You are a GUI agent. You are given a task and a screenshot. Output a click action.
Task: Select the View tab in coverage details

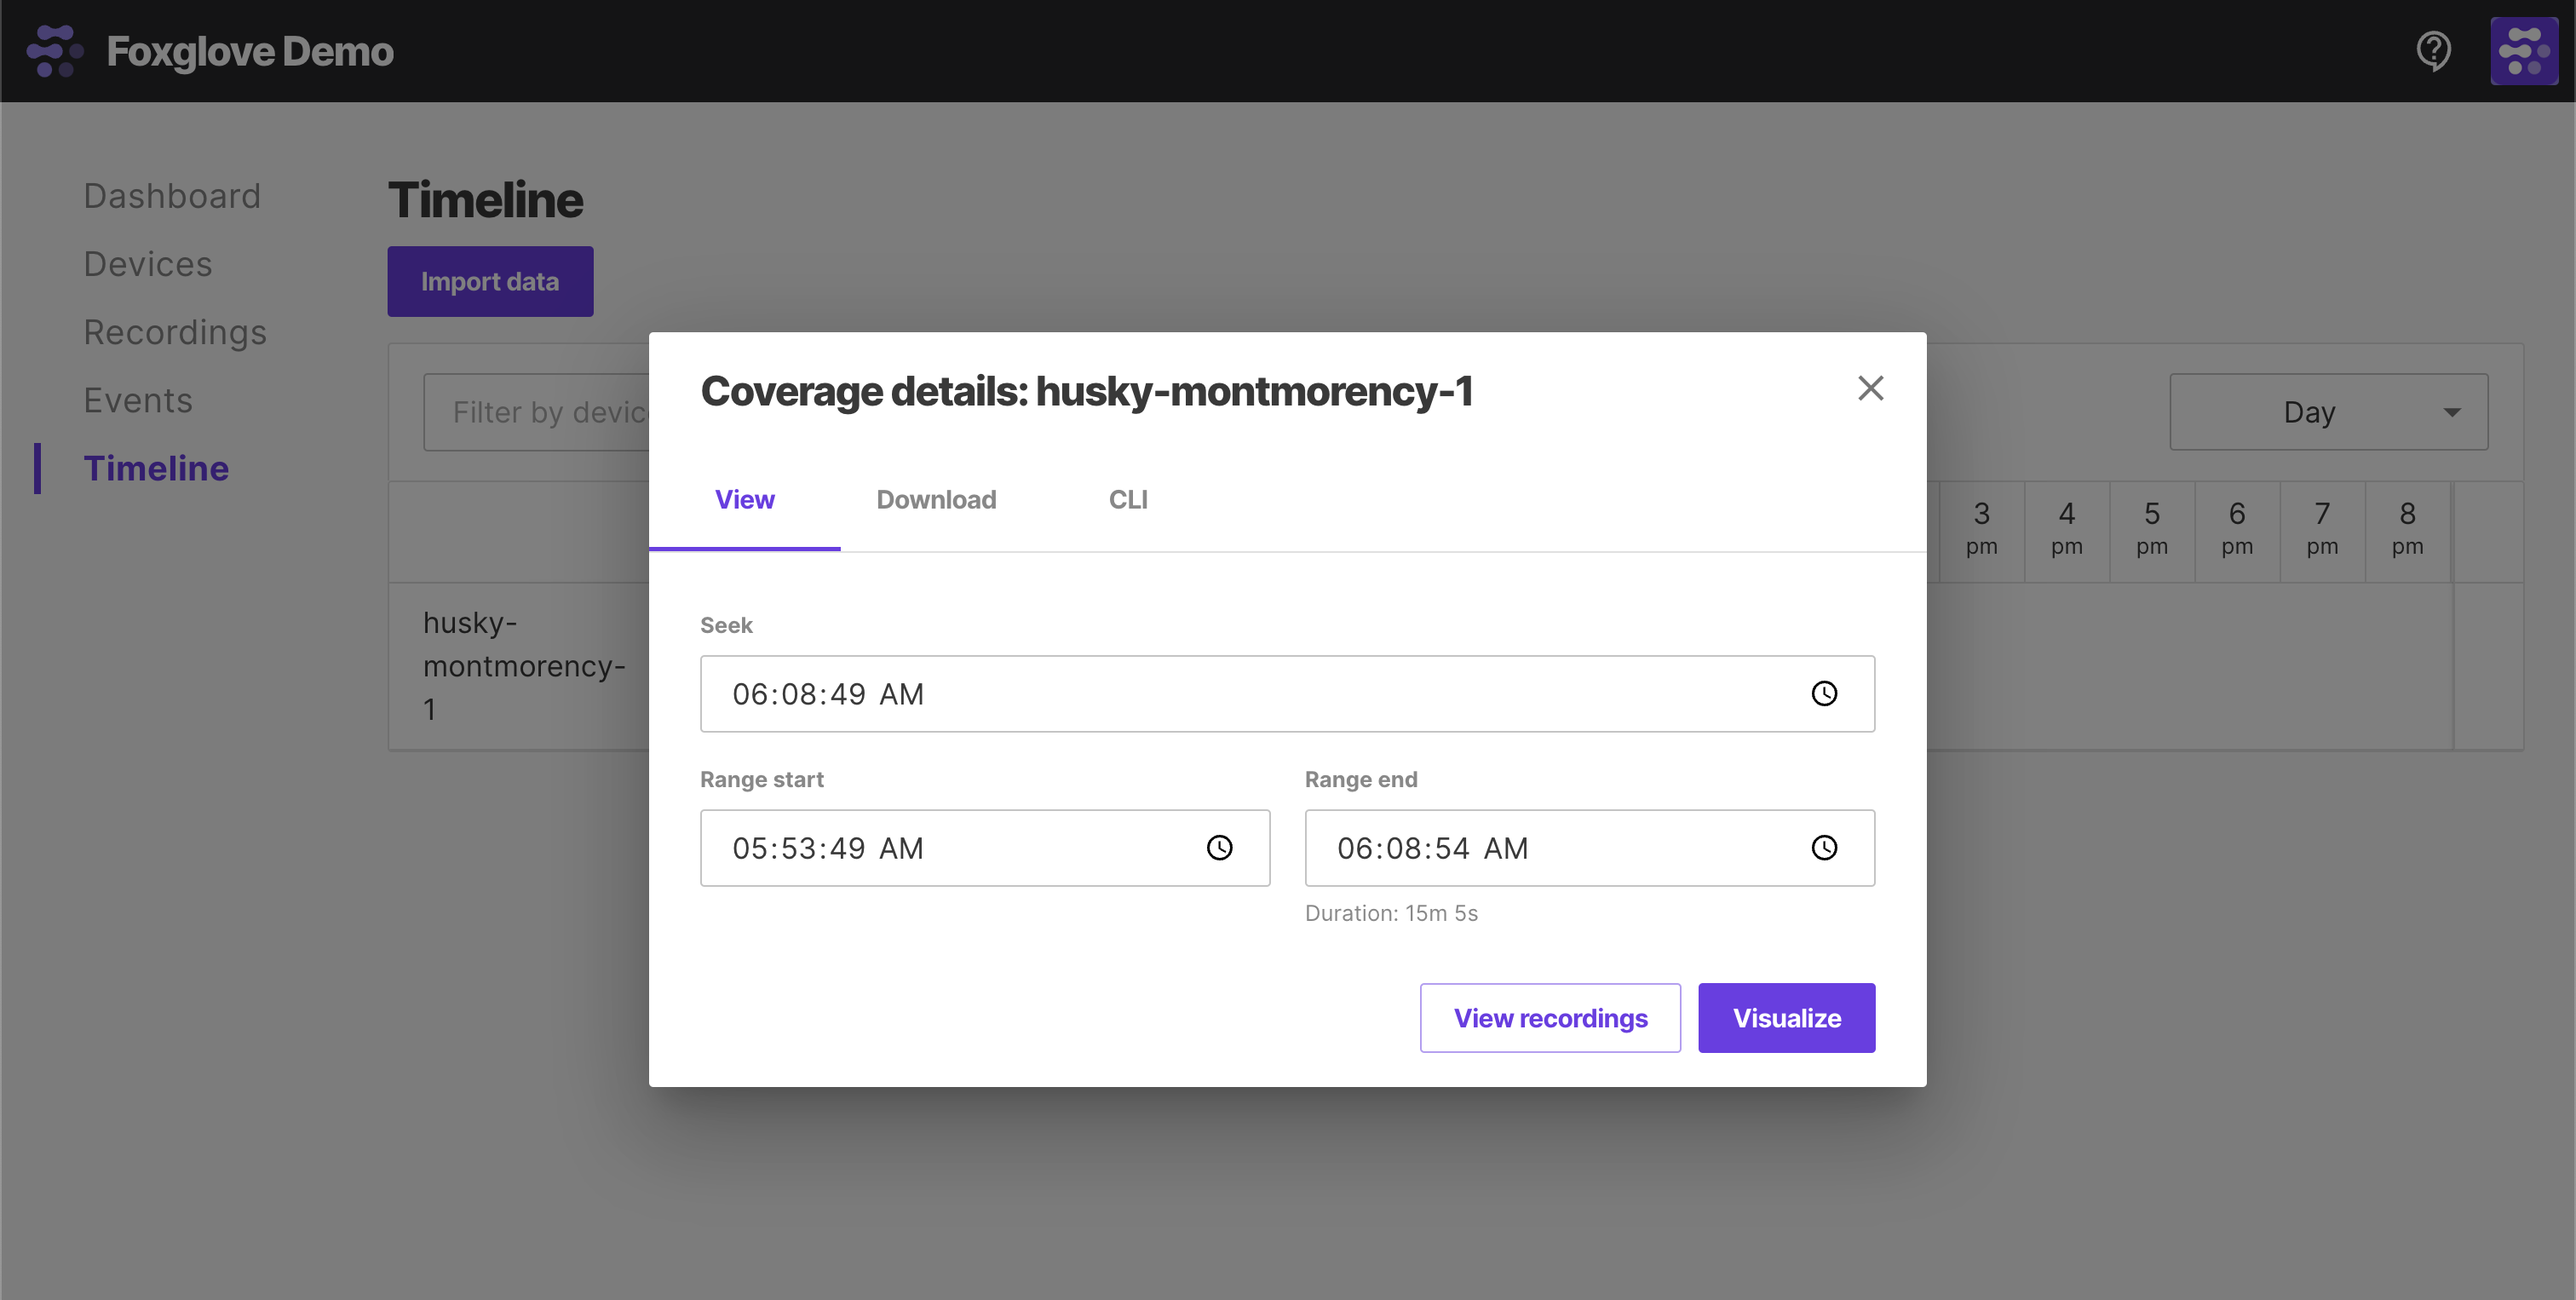click(745, 498)
